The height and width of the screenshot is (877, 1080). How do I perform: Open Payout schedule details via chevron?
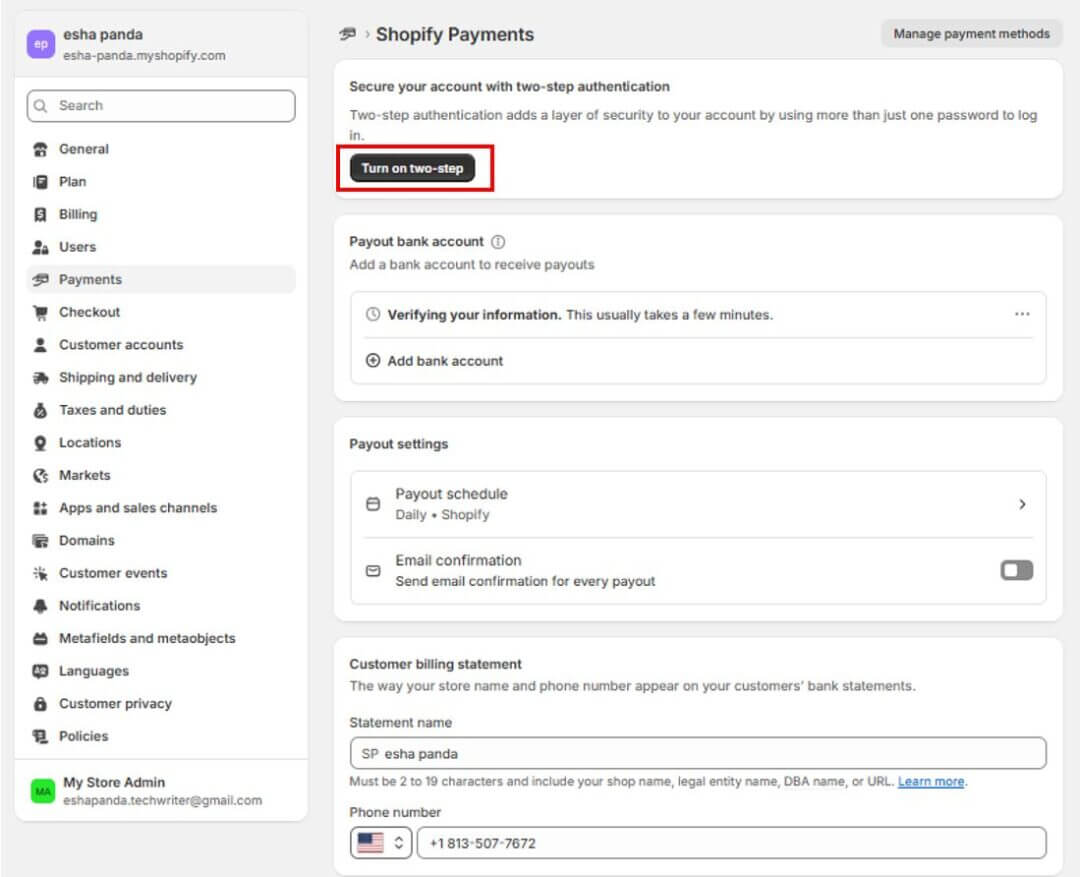[1022, 505]
